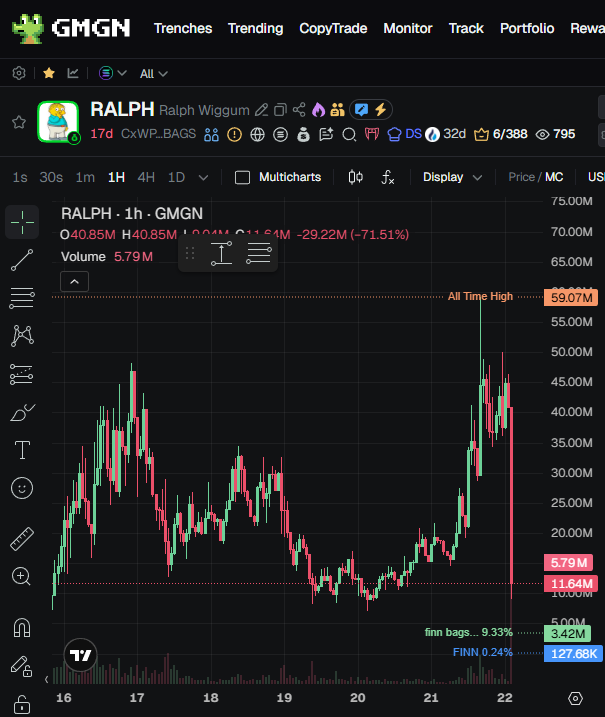Select the 1m timeframe
The image size is (605, 717).
point(85,177)
